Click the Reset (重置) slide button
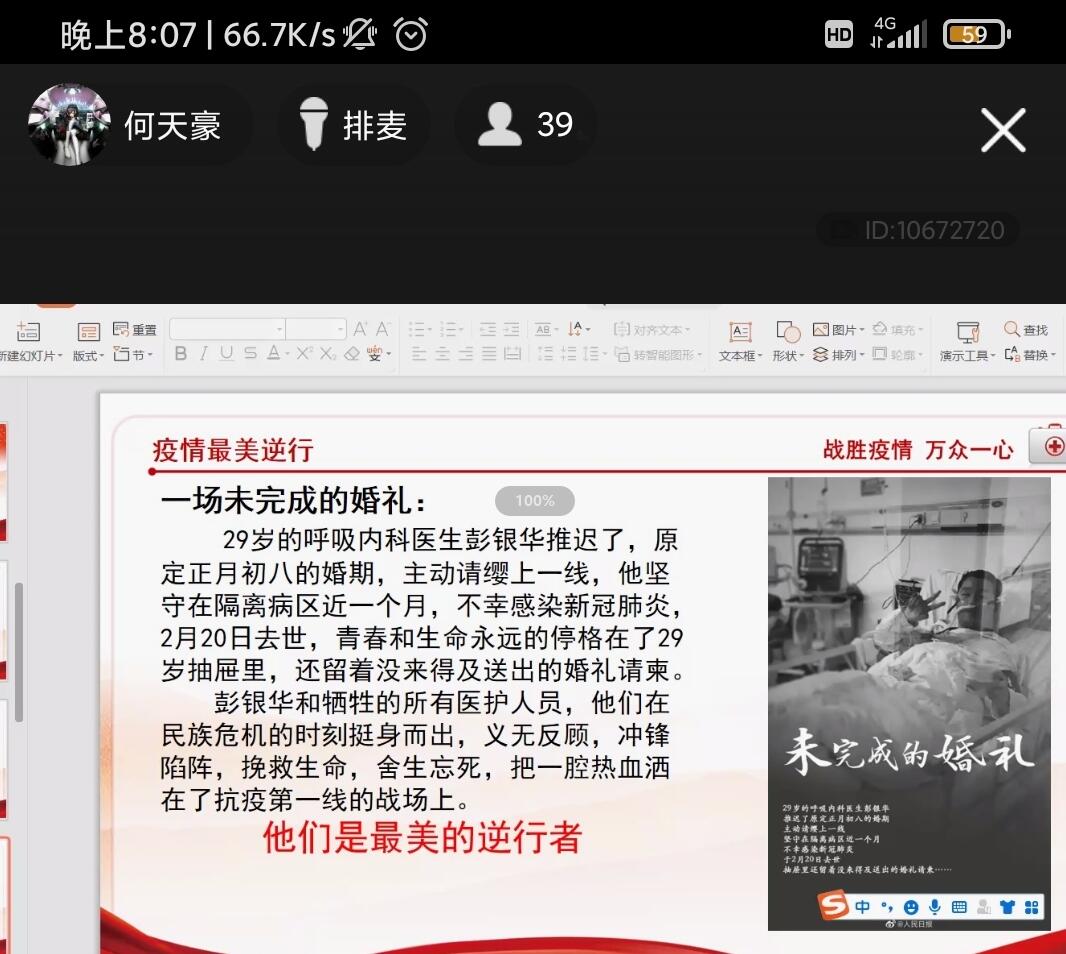 pos(135,329)
